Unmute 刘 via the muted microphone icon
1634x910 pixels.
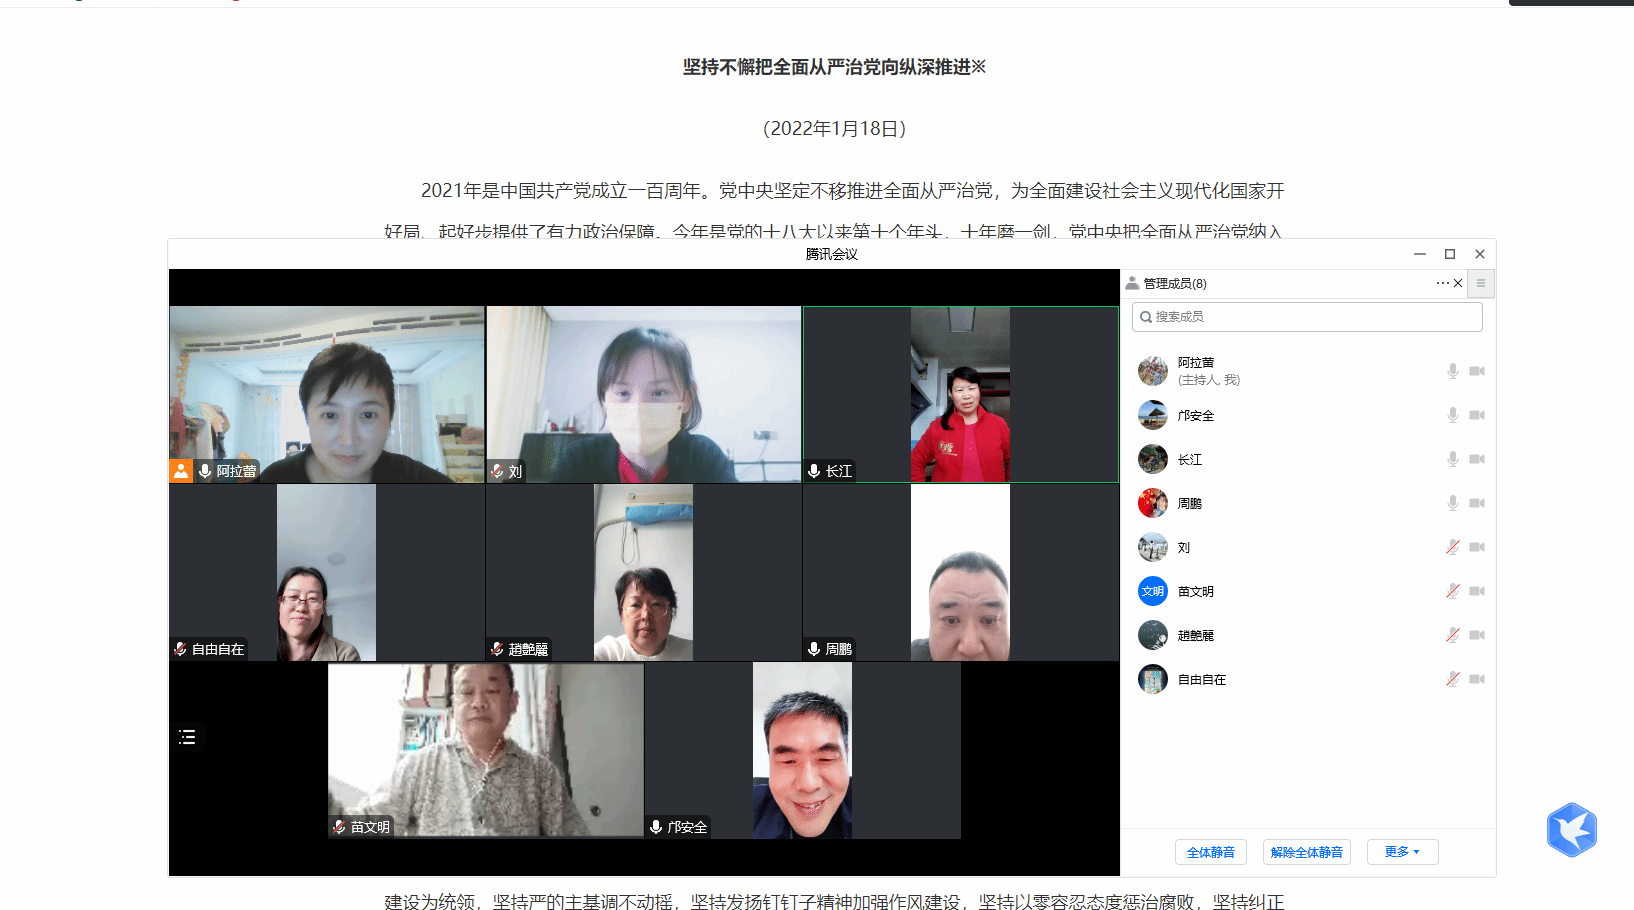(1452, 547)
